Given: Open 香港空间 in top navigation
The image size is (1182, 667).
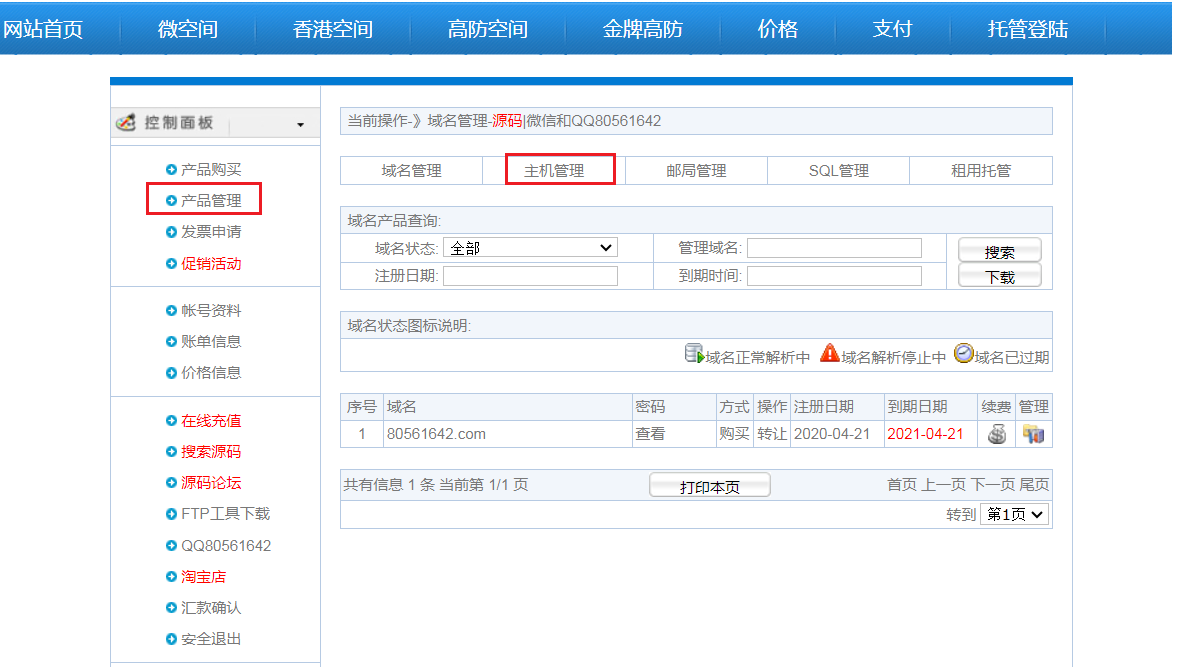Looking at the screenshot, I should tap(333, 29).
